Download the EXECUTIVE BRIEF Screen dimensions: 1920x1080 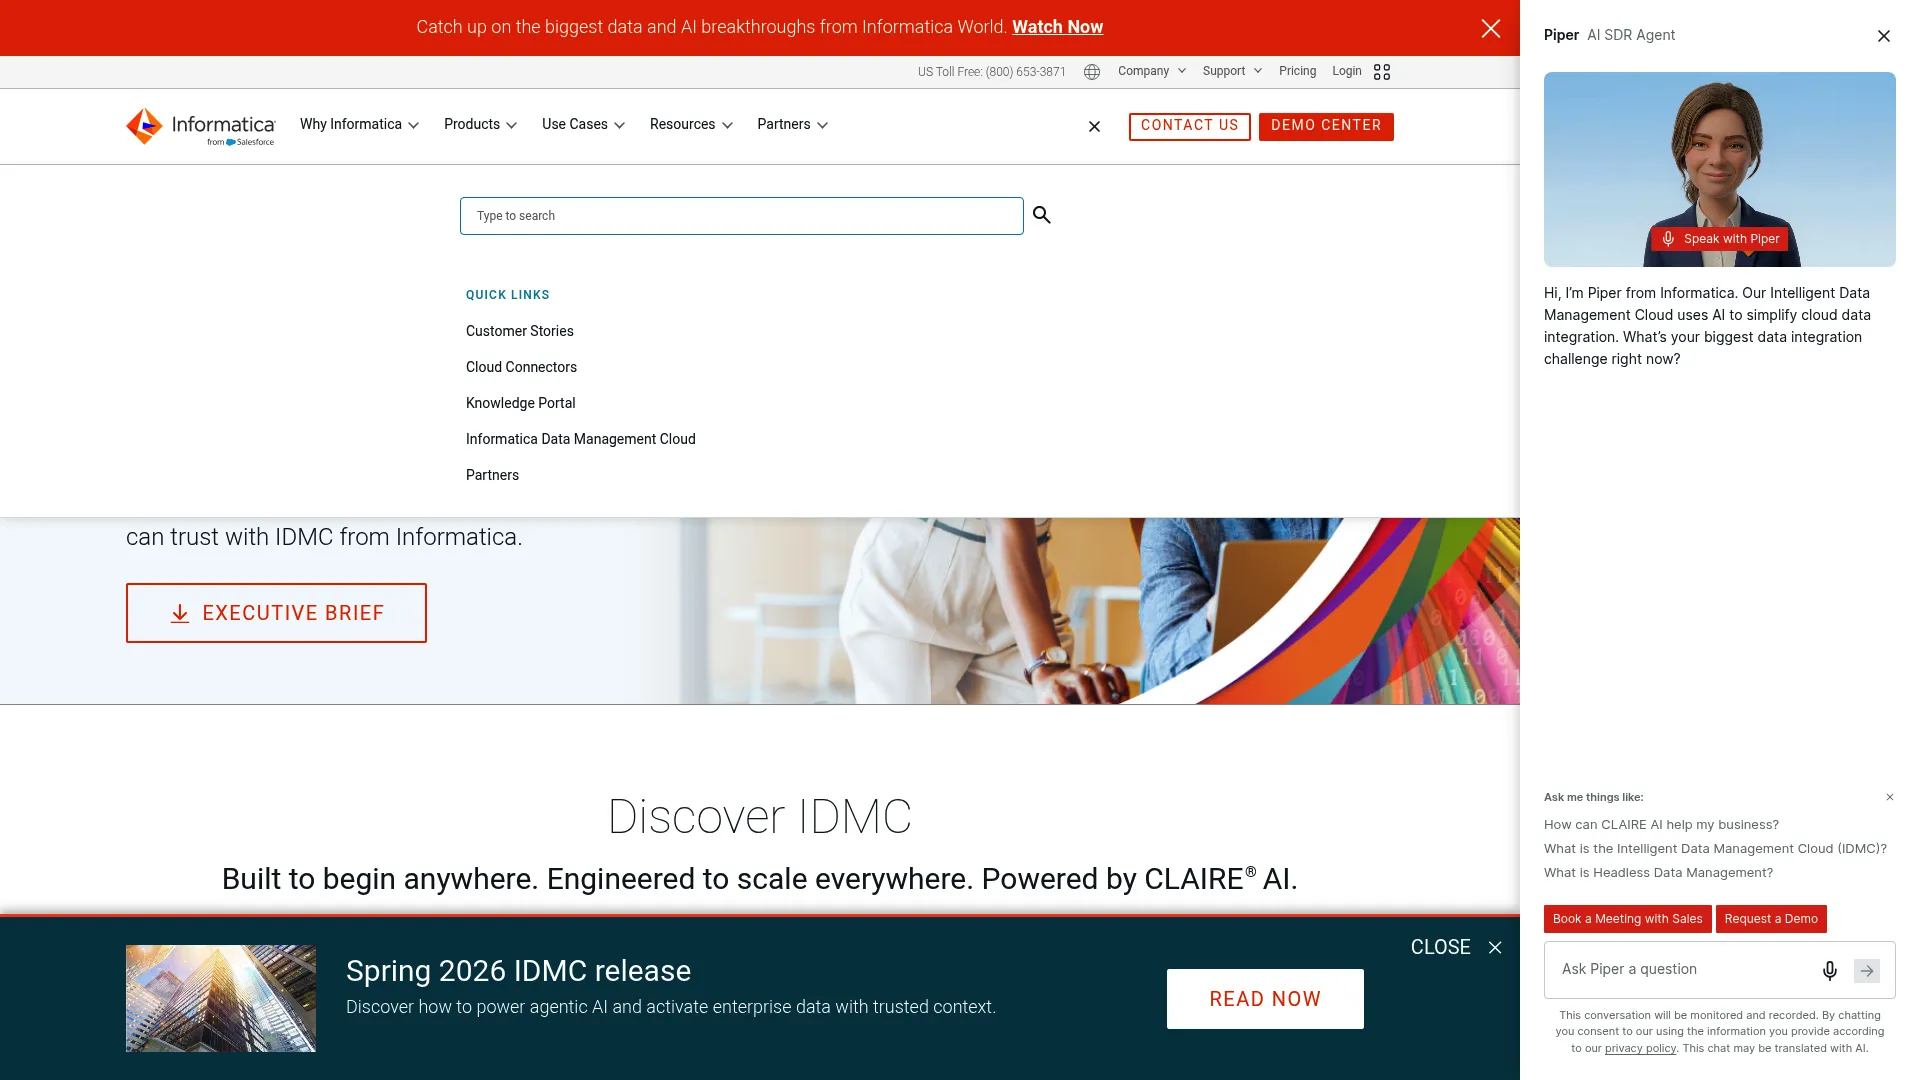click(x=276, y=613)
